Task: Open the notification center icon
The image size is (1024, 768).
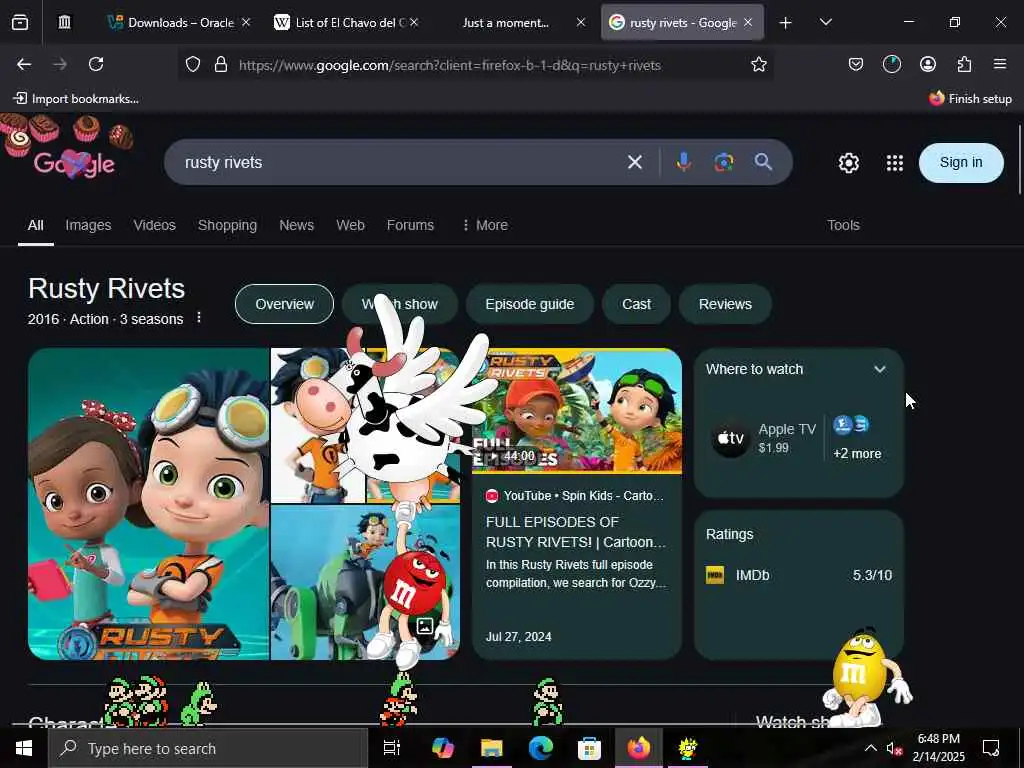Action: [x=991, y=748]
